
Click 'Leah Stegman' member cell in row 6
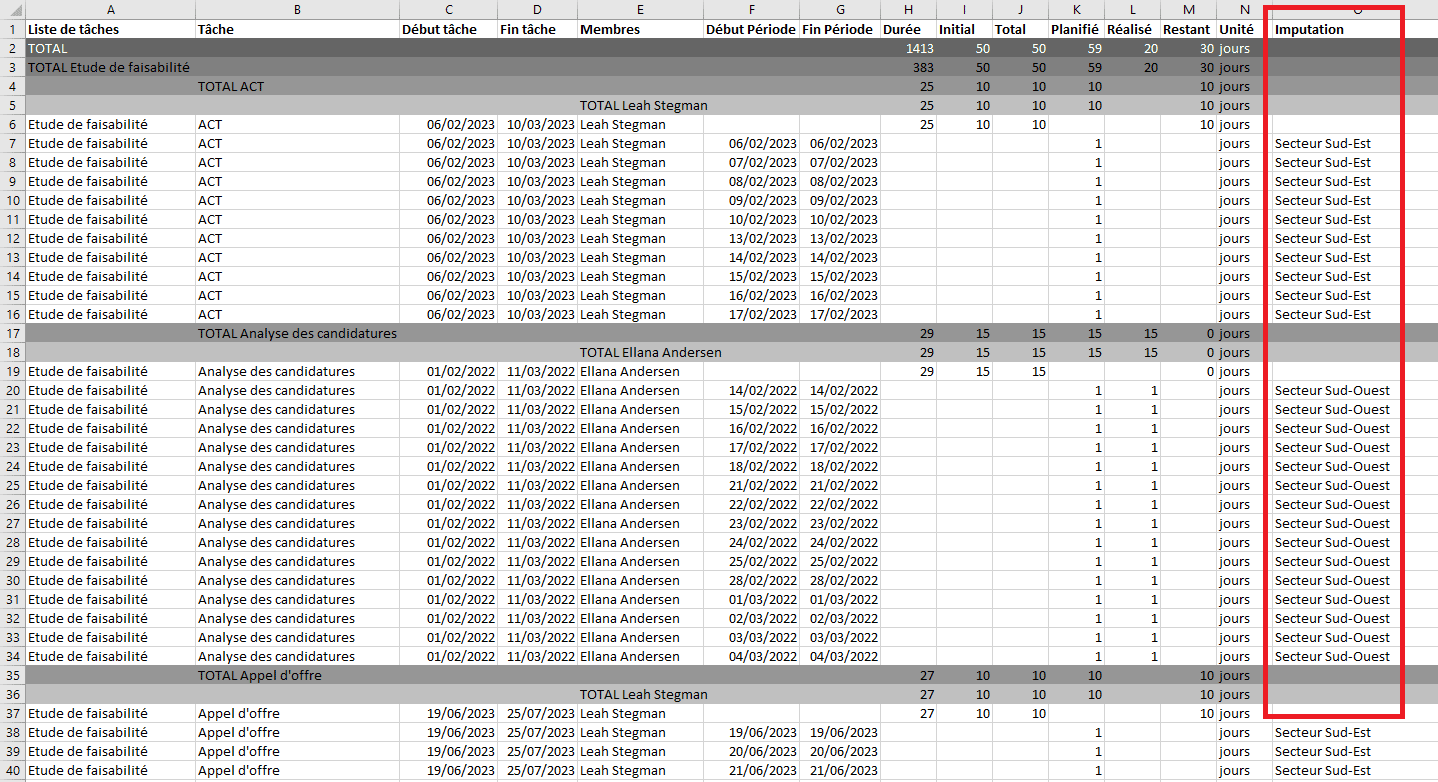(x=640, y=124)
